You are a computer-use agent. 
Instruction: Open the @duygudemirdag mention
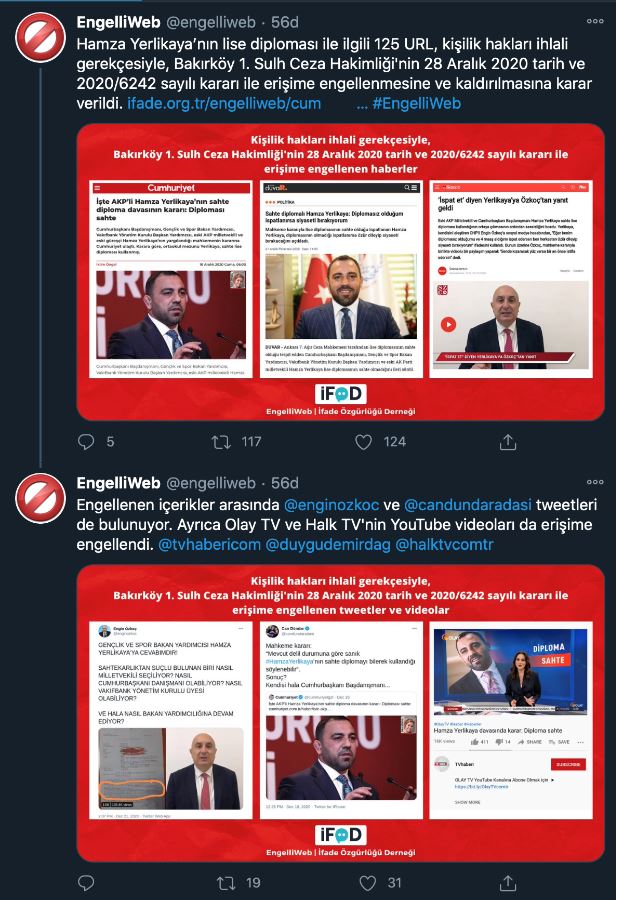point(328,544)
